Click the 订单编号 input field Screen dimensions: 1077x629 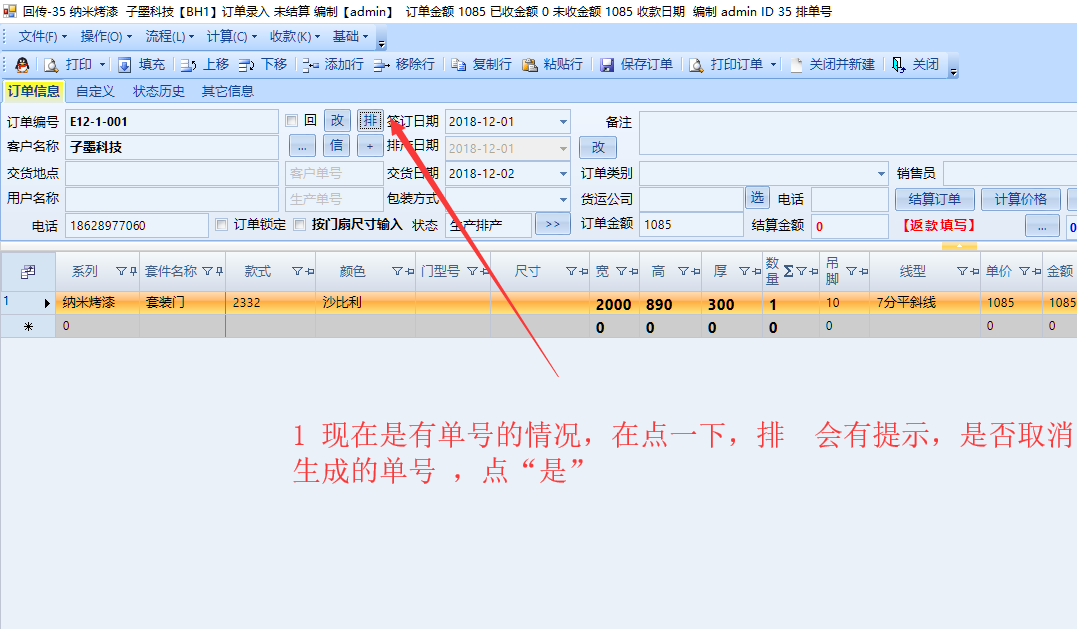pos(171,122)
